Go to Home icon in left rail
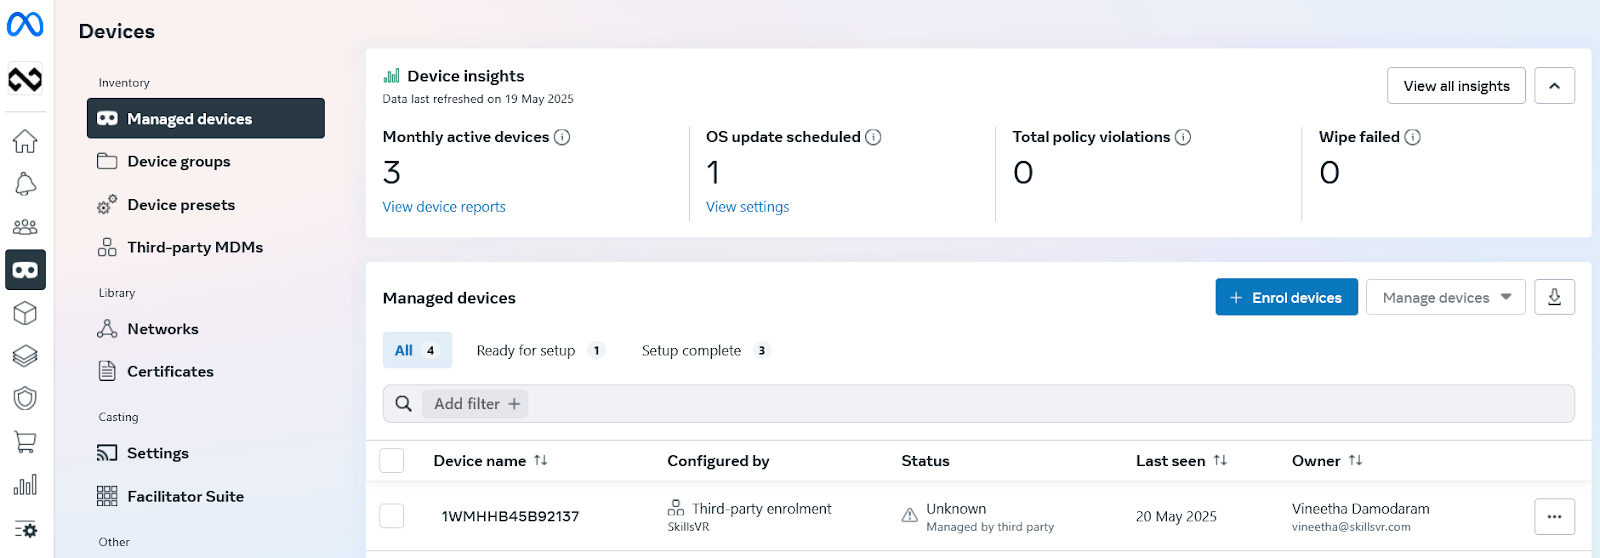The image size is (1600, 558). (x=25, y=141)
